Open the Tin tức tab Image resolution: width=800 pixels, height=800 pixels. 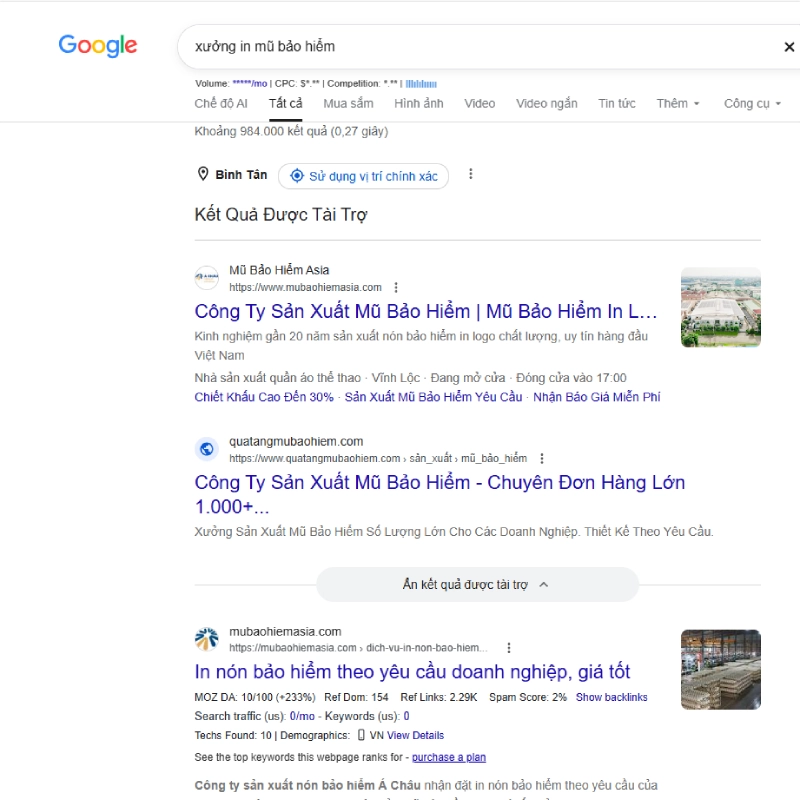tap(616, 104)
